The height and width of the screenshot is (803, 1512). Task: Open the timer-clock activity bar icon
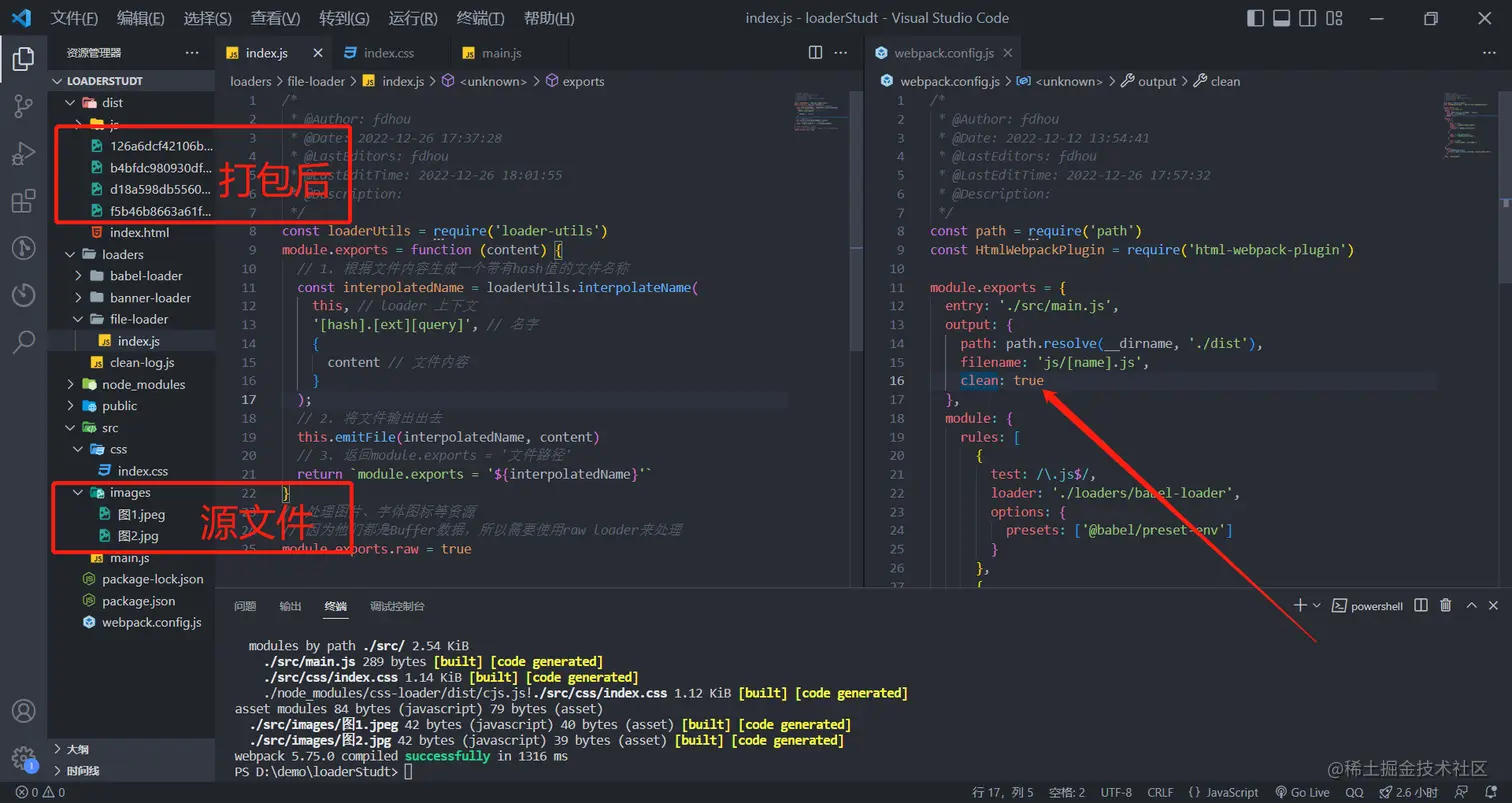(23, 295)
